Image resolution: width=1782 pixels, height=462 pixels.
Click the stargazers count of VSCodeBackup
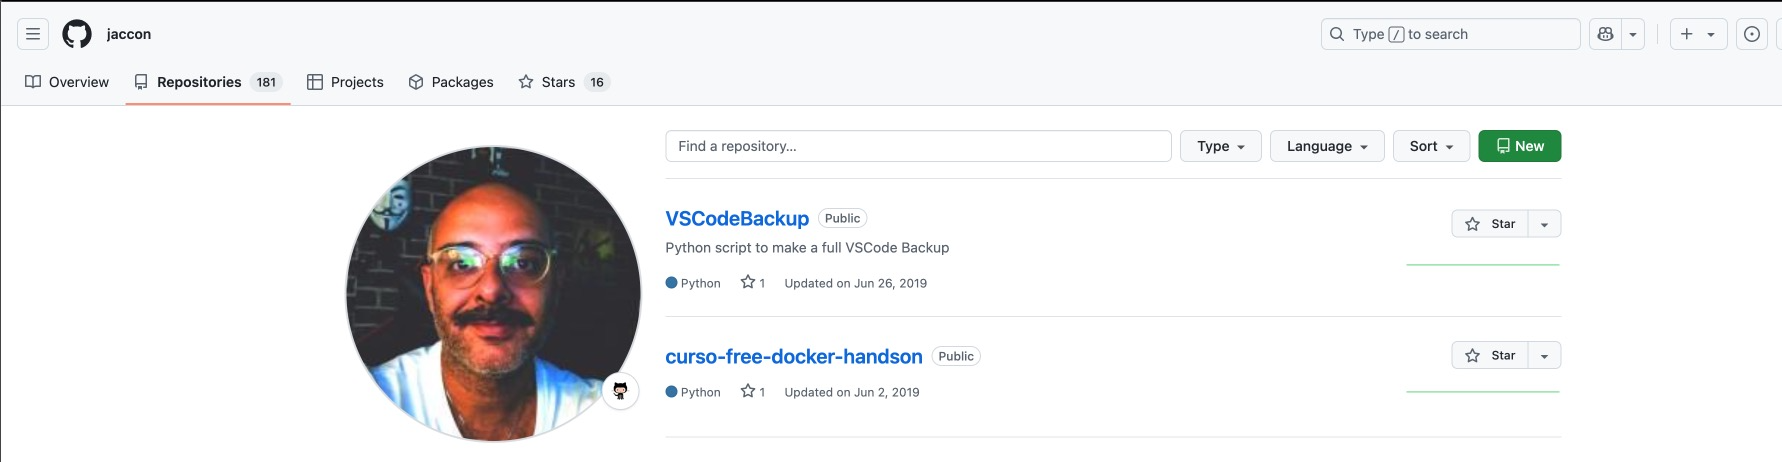[753, 283]
